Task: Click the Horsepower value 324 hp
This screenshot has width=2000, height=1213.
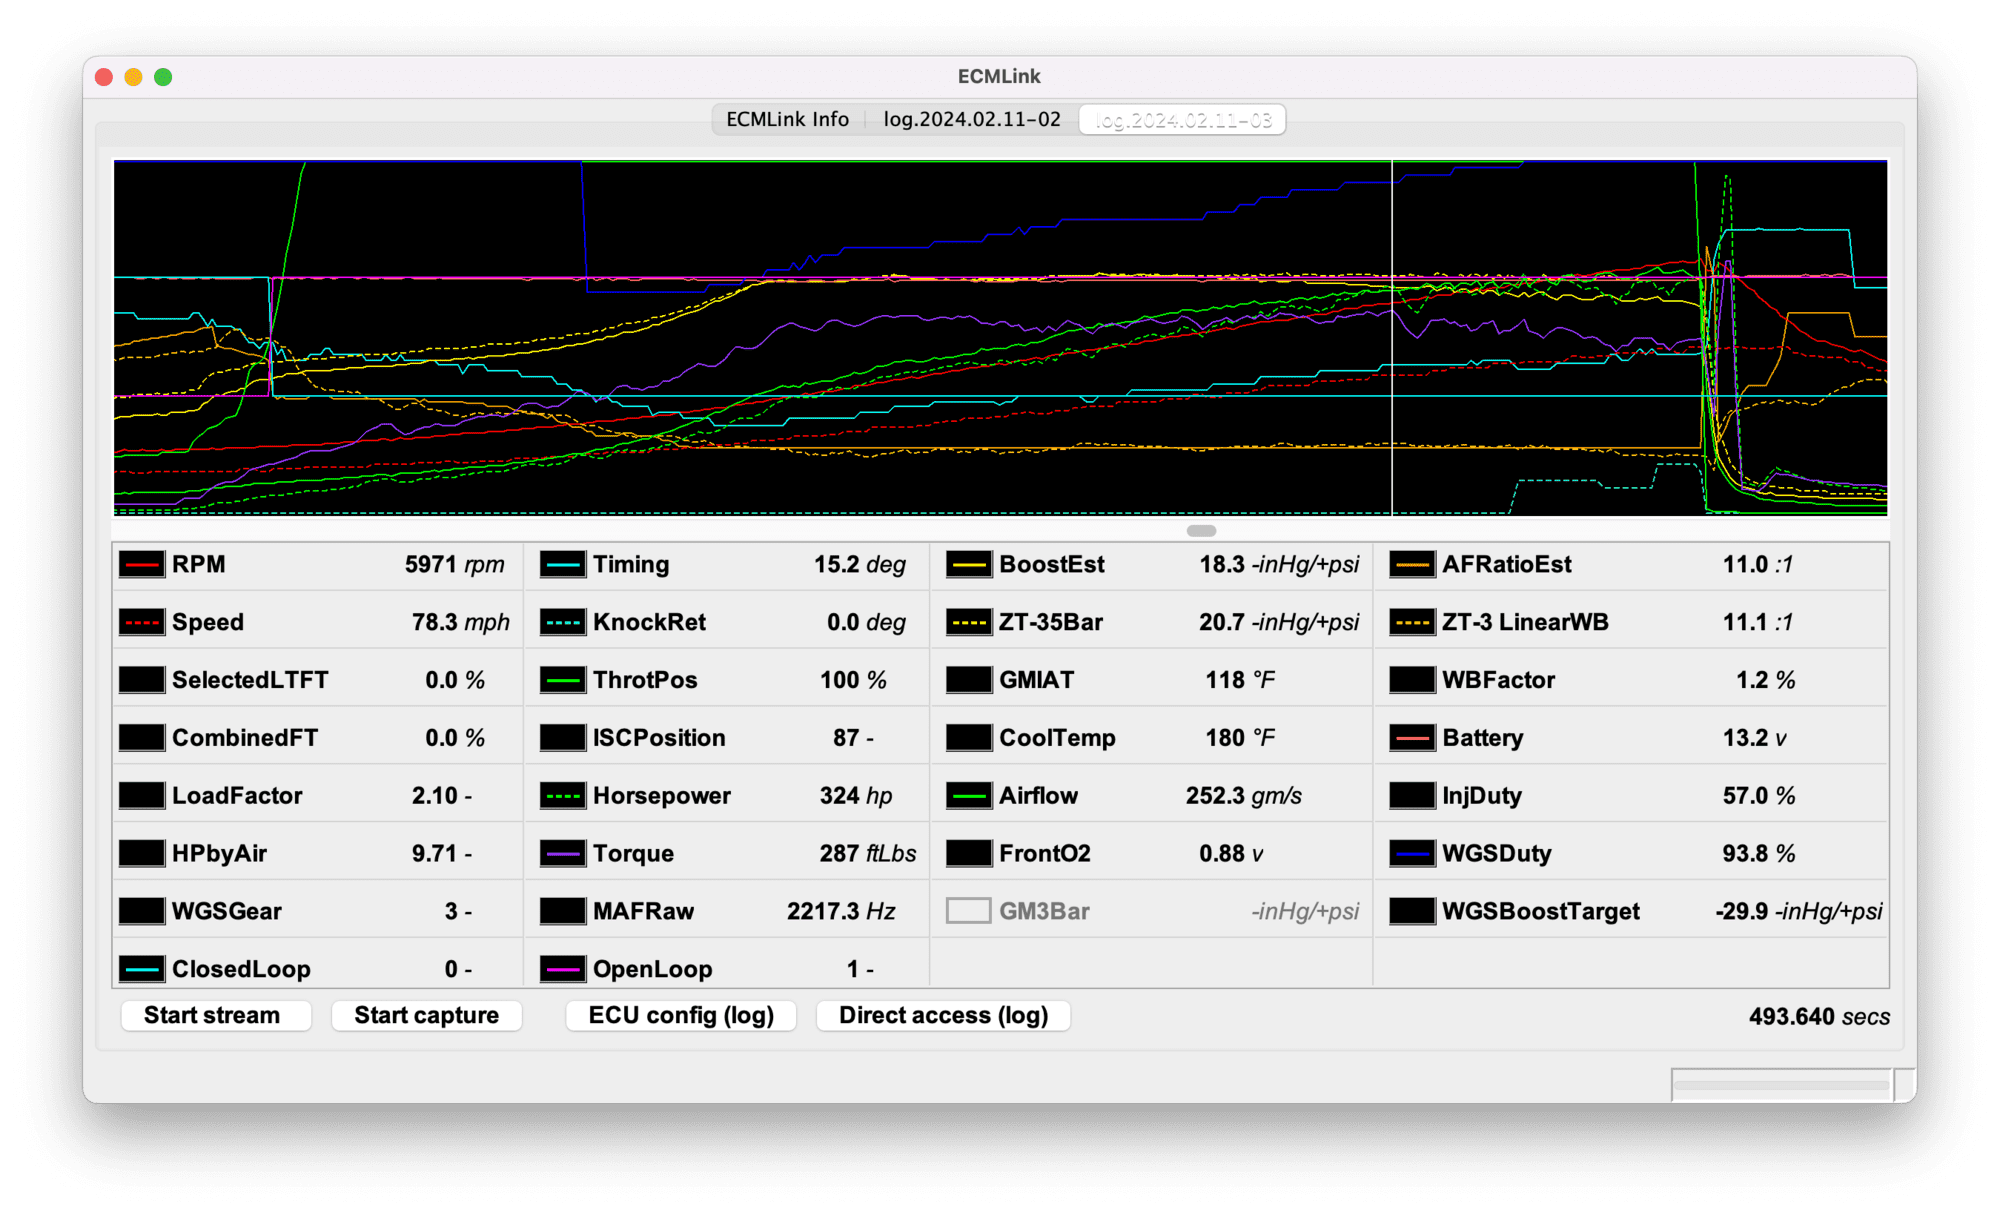Action: (856, 796)
